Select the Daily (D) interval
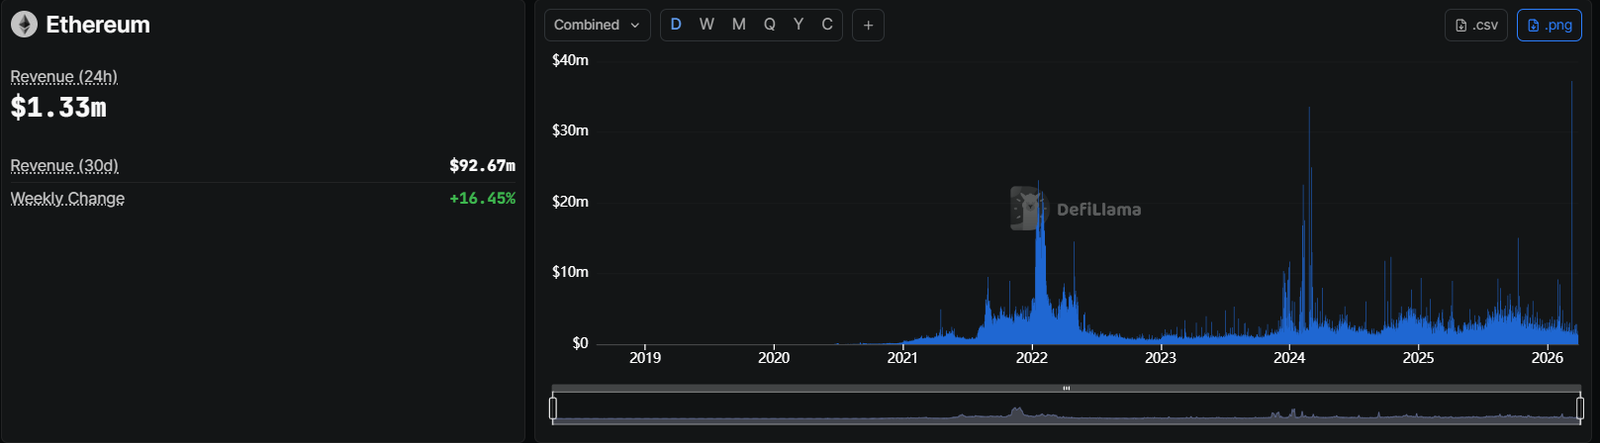1600x443 pixels. tap(676, 25)
